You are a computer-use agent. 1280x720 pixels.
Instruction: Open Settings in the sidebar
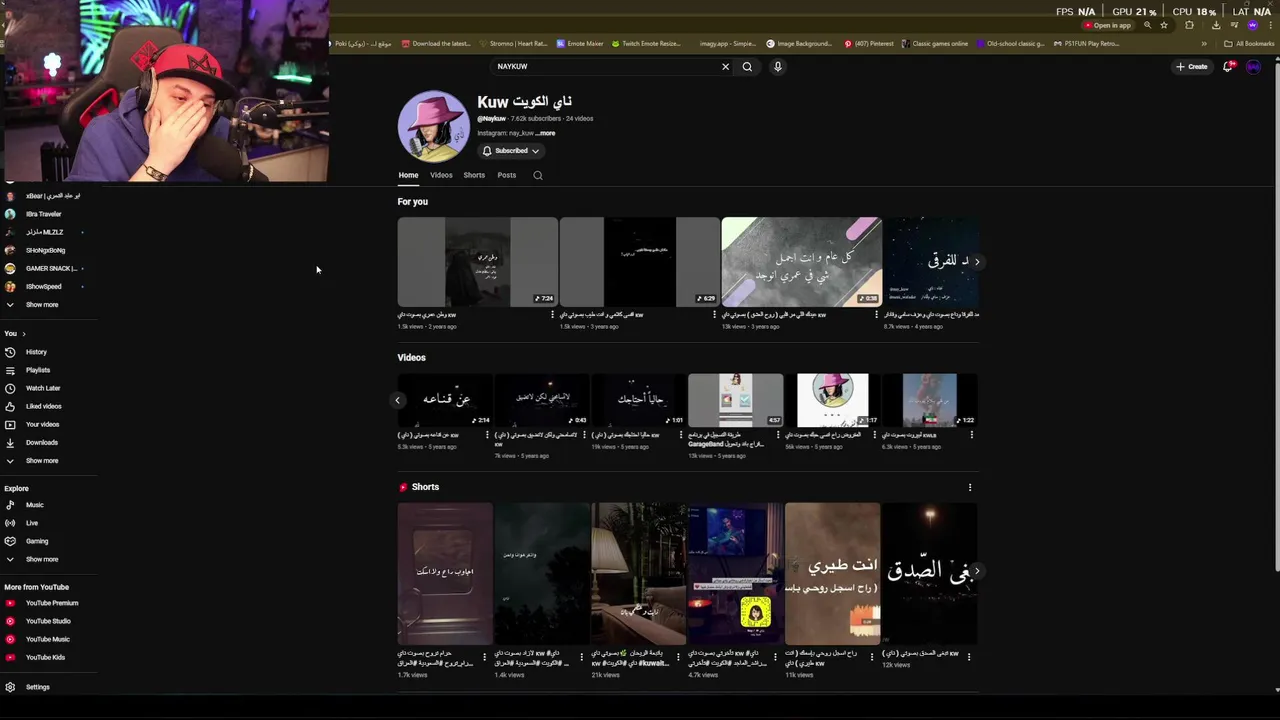[37, 687]
